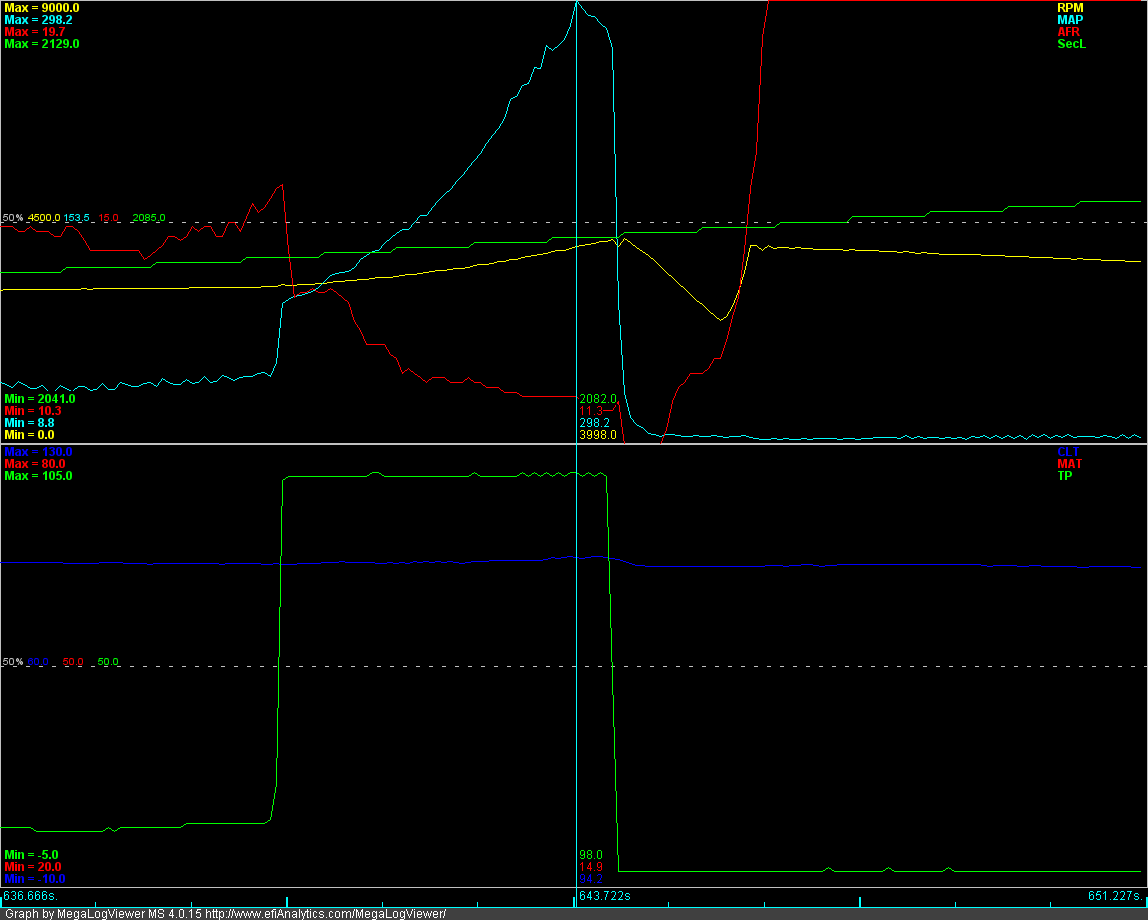The image size is (1148, 920).
Task: Click the Max = 9000.0 RPM scale label
Action: (x=41, y=7)
